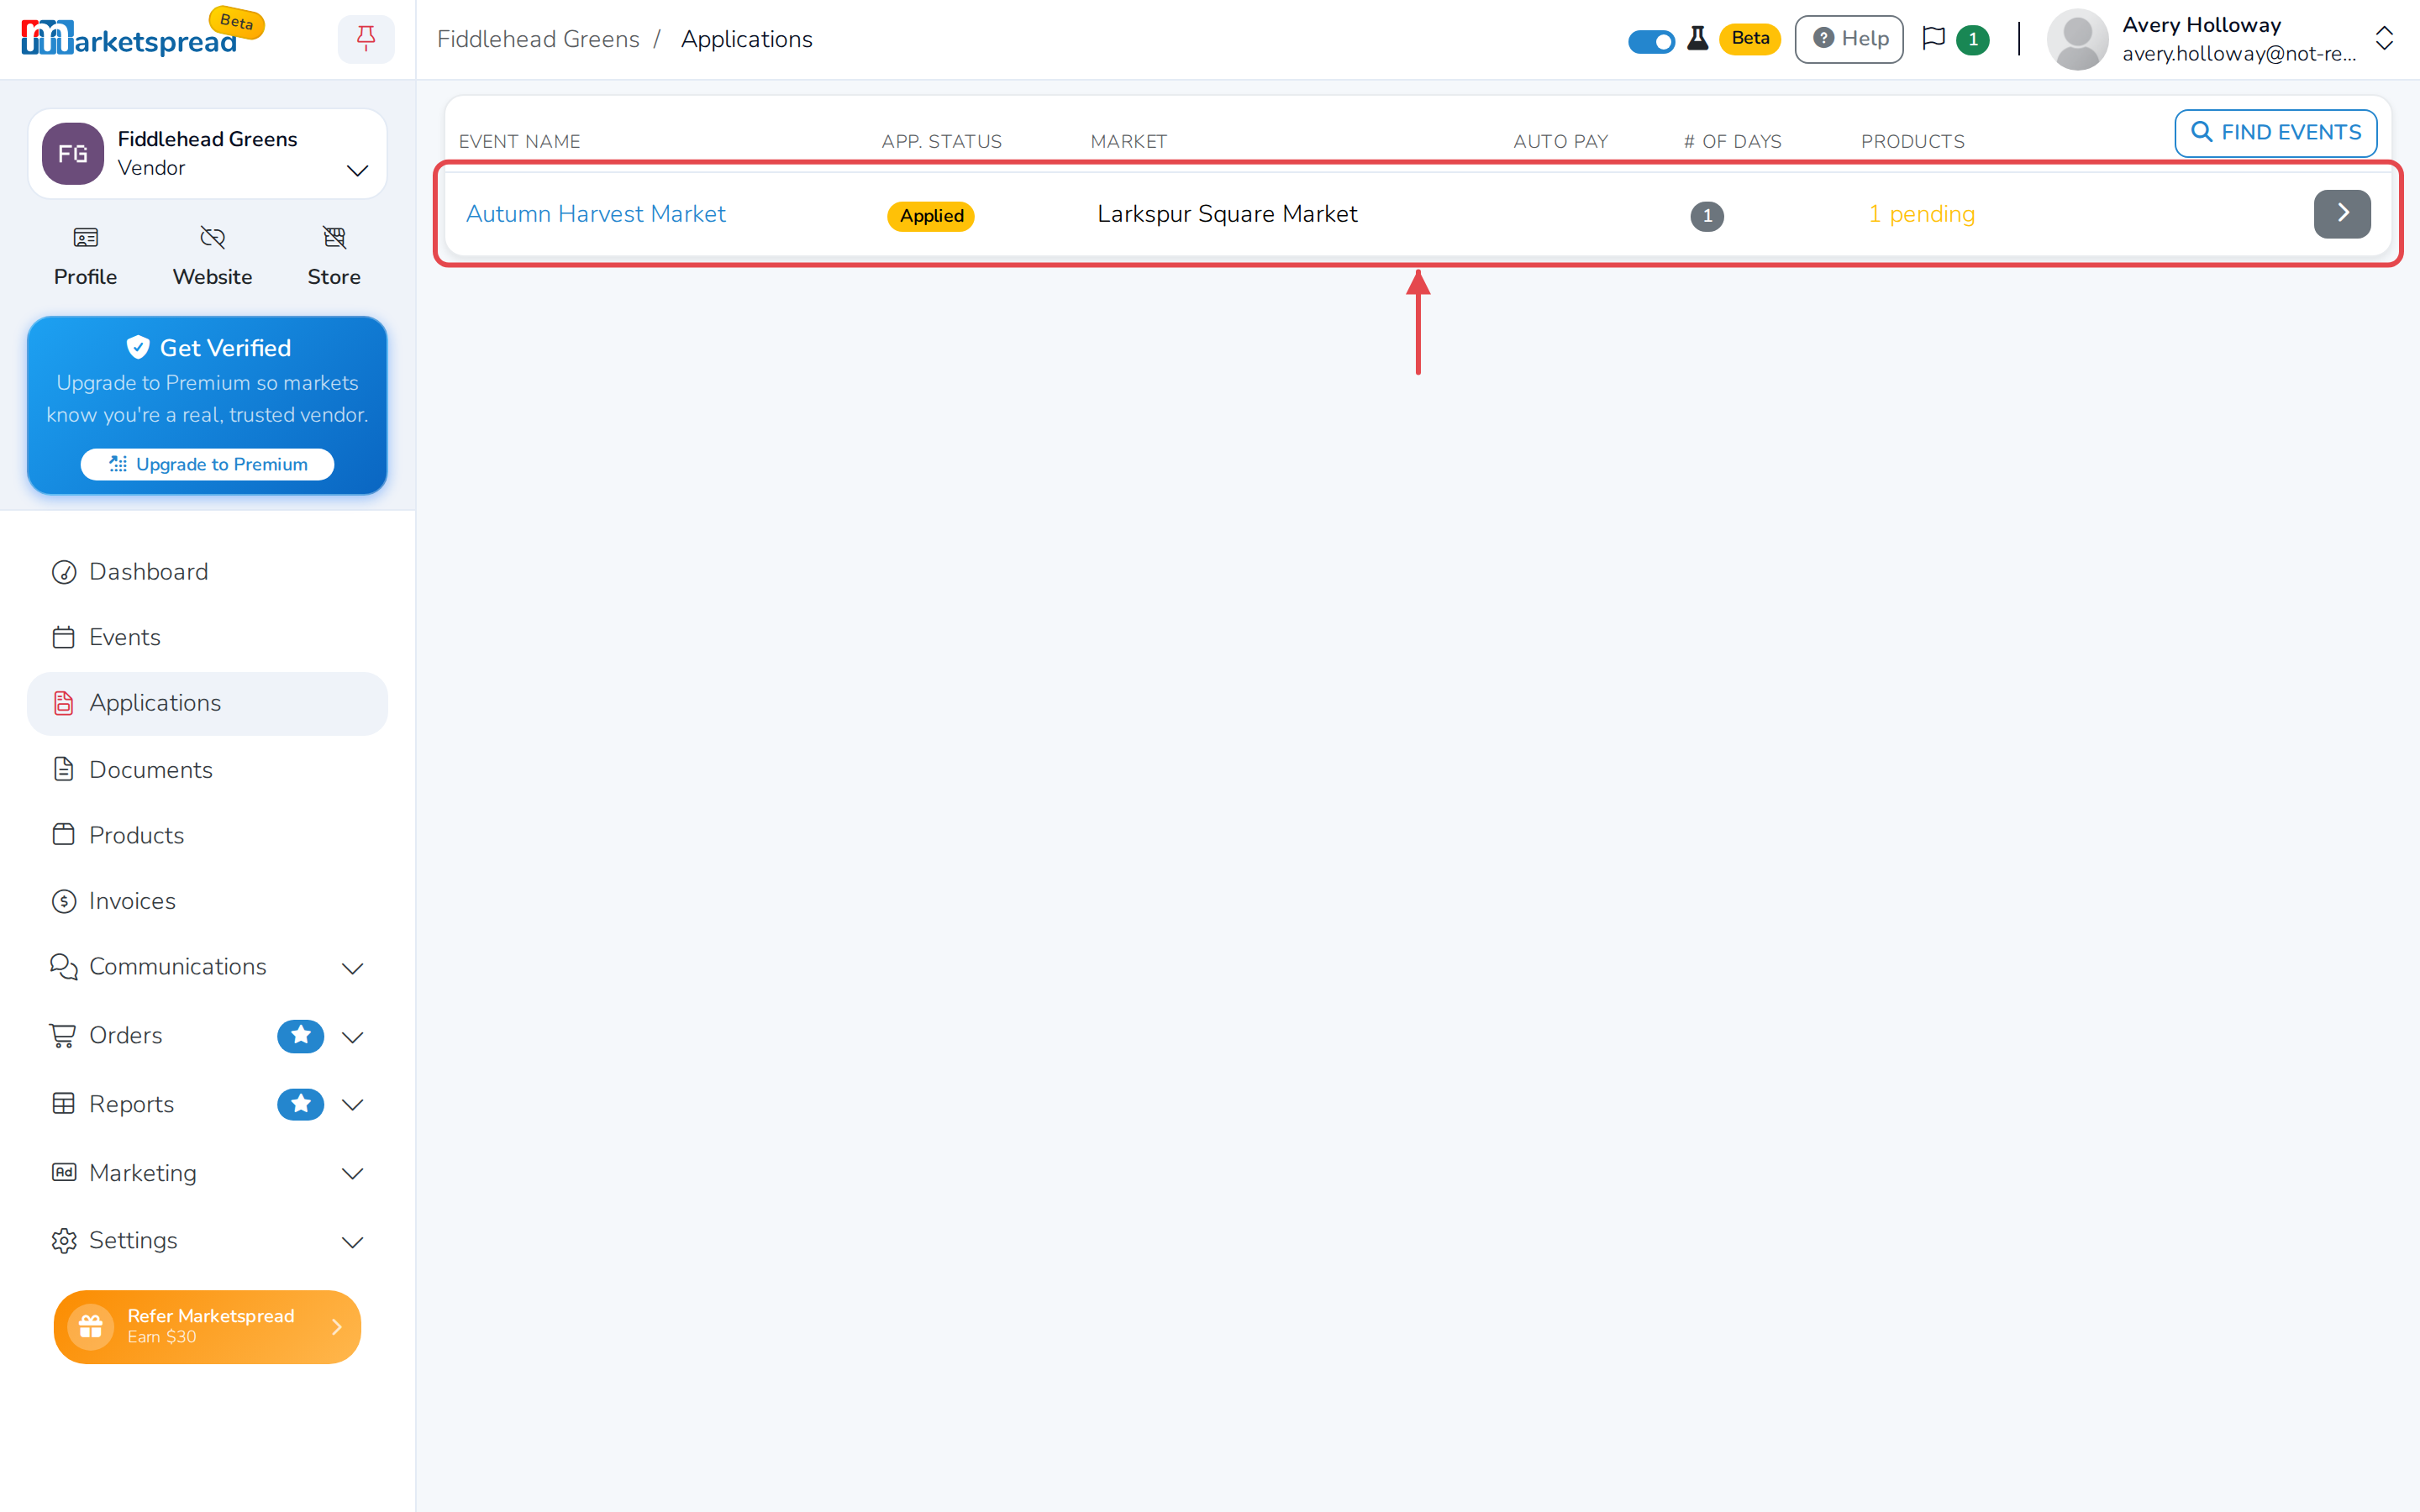Click the Orders premium star badge
This screenshot has height=1512, width=2420.
(300, 1036)
